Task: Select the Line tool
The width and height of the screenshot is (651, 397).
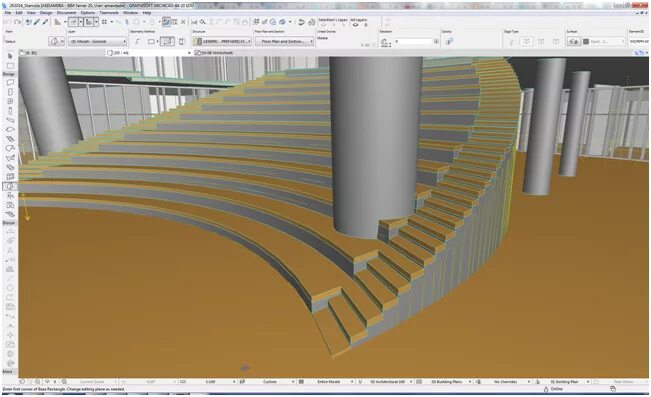Action: [x=10, y=278]
